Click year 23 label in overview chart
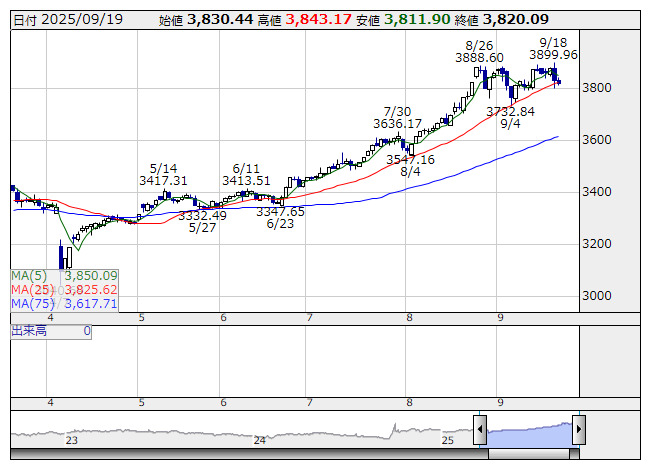Image resolution: width=653 pixels, height=470 pixels. (x=72, y=440)
